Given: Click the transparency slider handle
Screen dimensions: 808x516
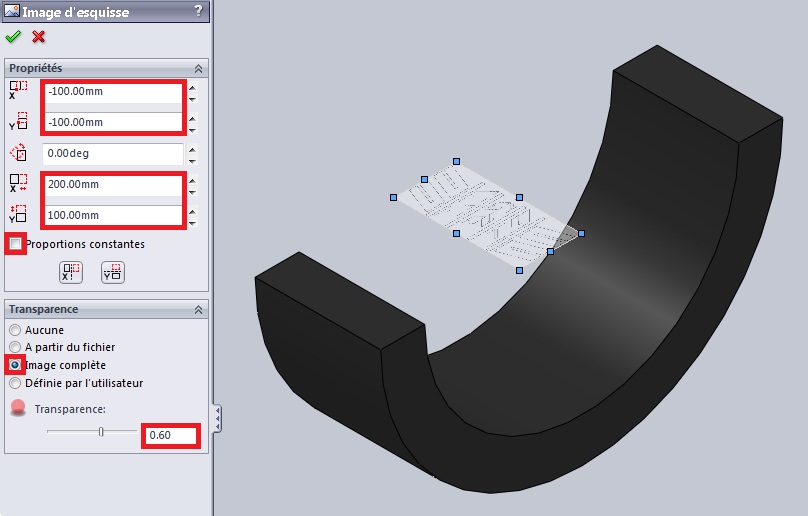Looking at the screenshot, I should (100, 432).
